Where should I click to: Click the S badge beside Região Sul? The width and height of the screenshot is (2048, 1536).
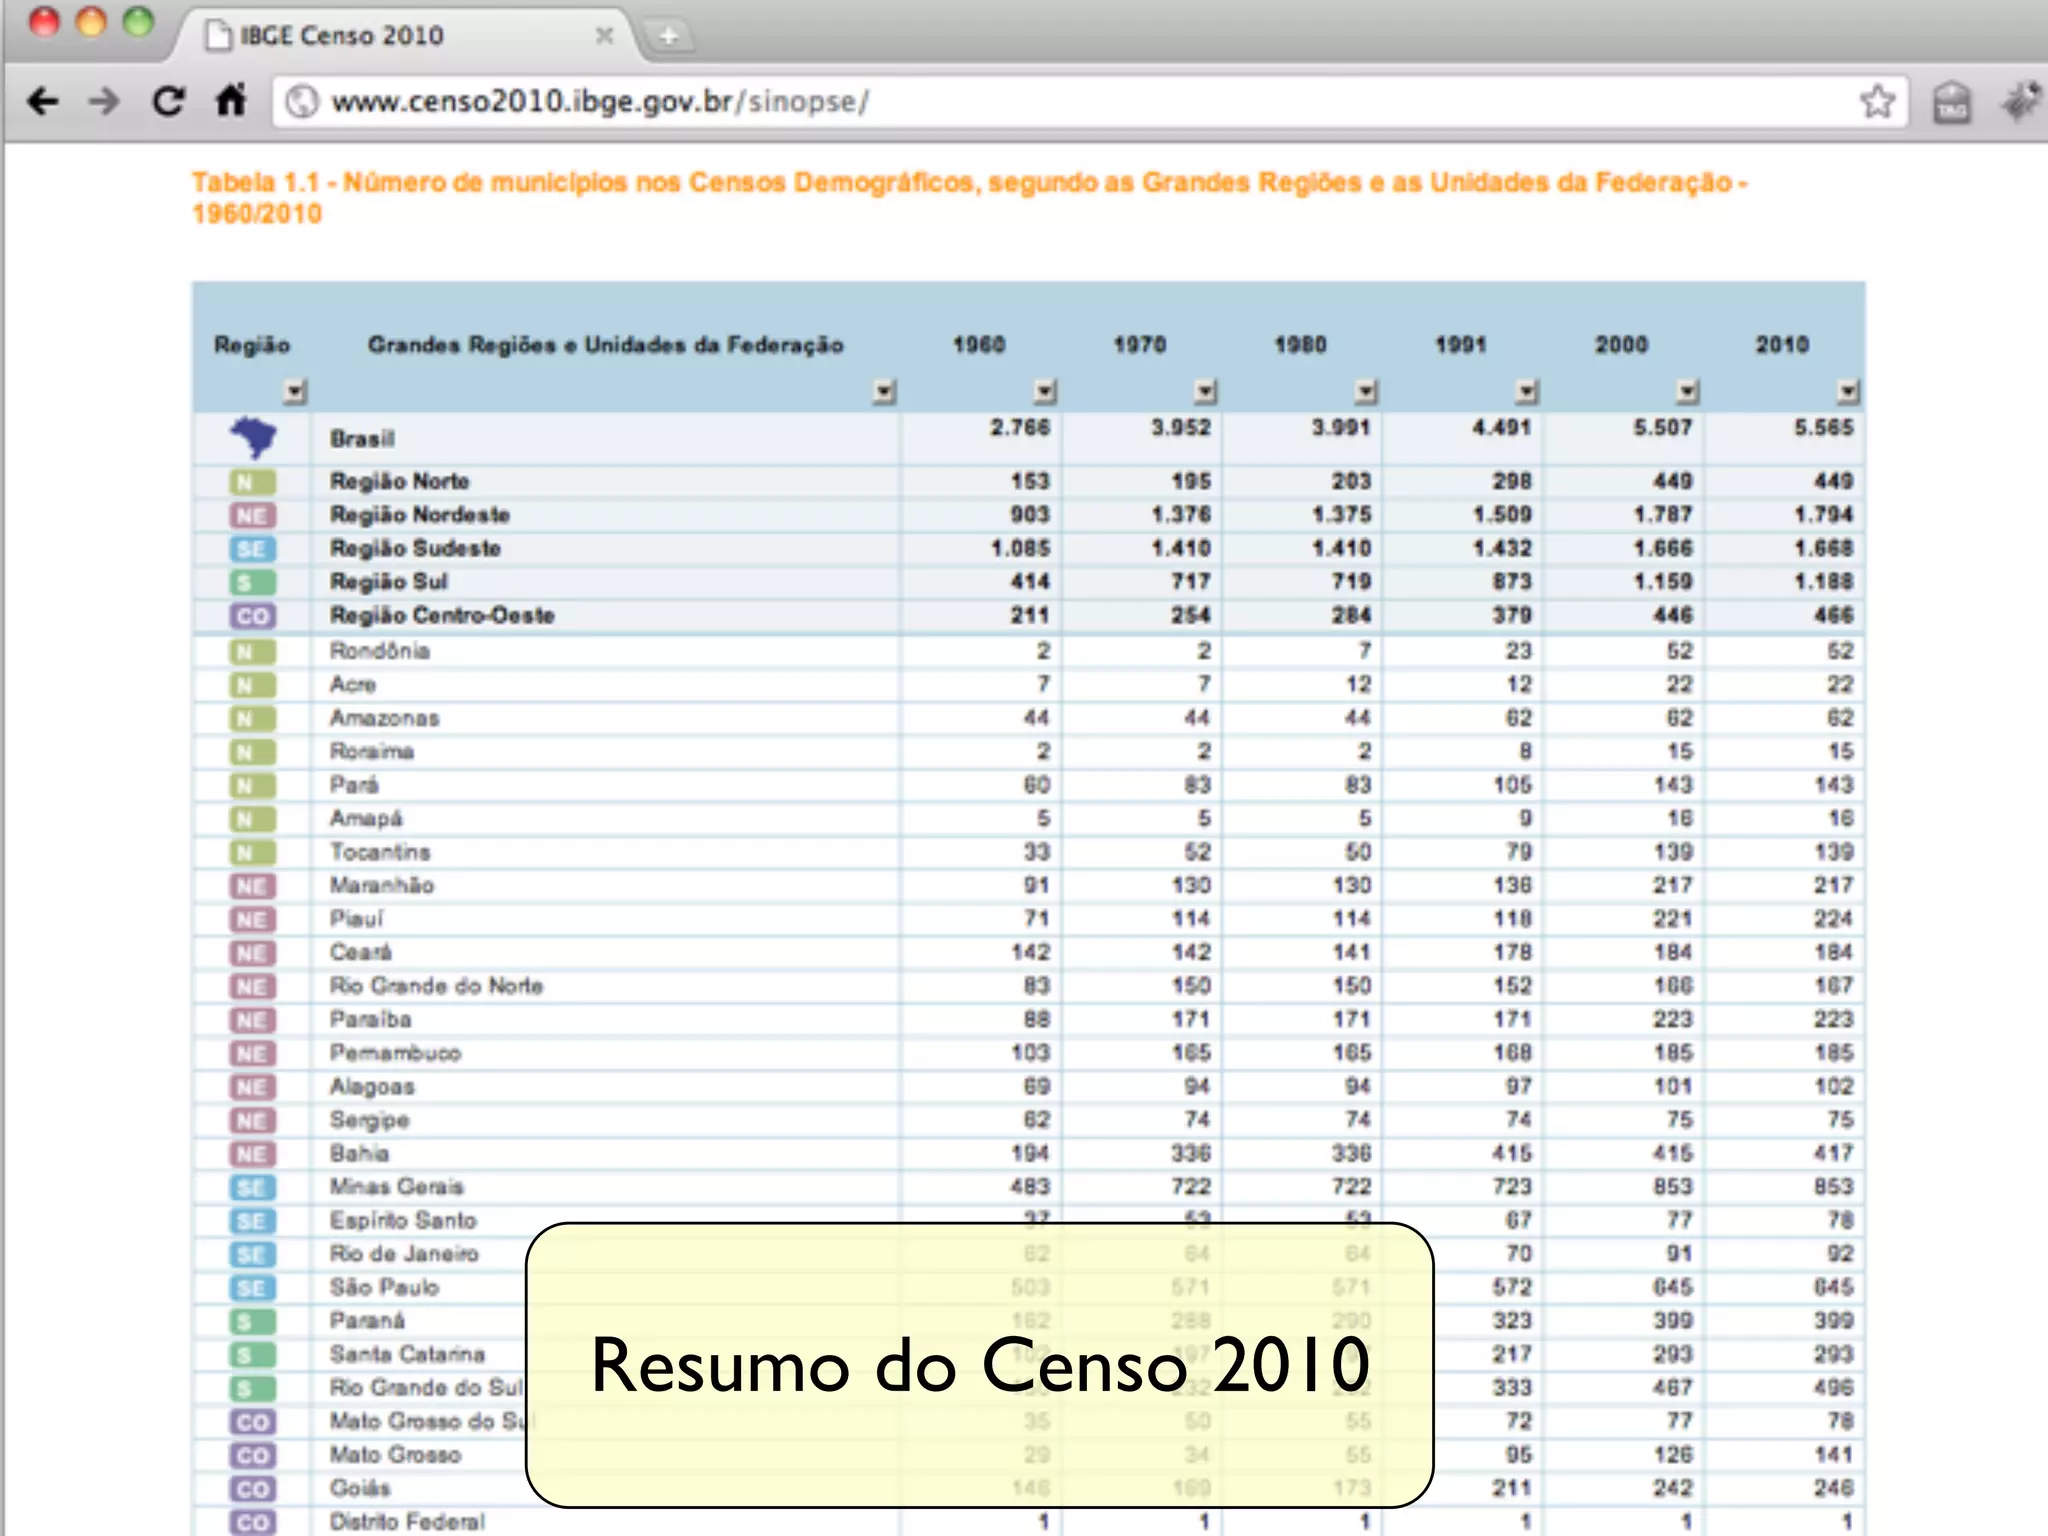coord(252,583)
